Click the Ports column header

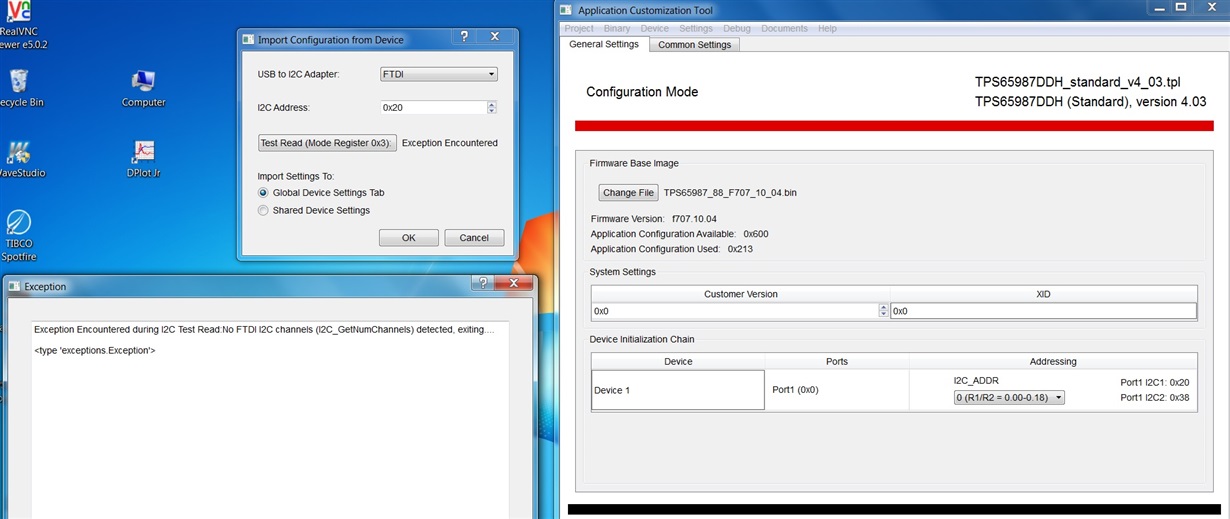(837, 361)
